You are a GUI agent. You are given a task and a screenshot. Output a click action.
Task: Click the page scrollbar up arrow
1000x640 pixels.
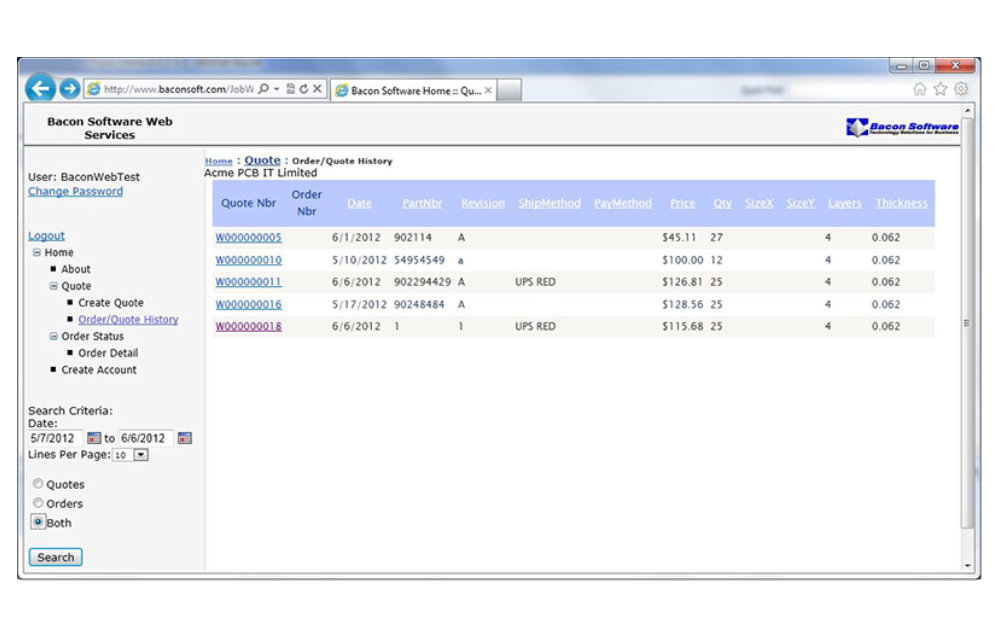coord(967,111)
